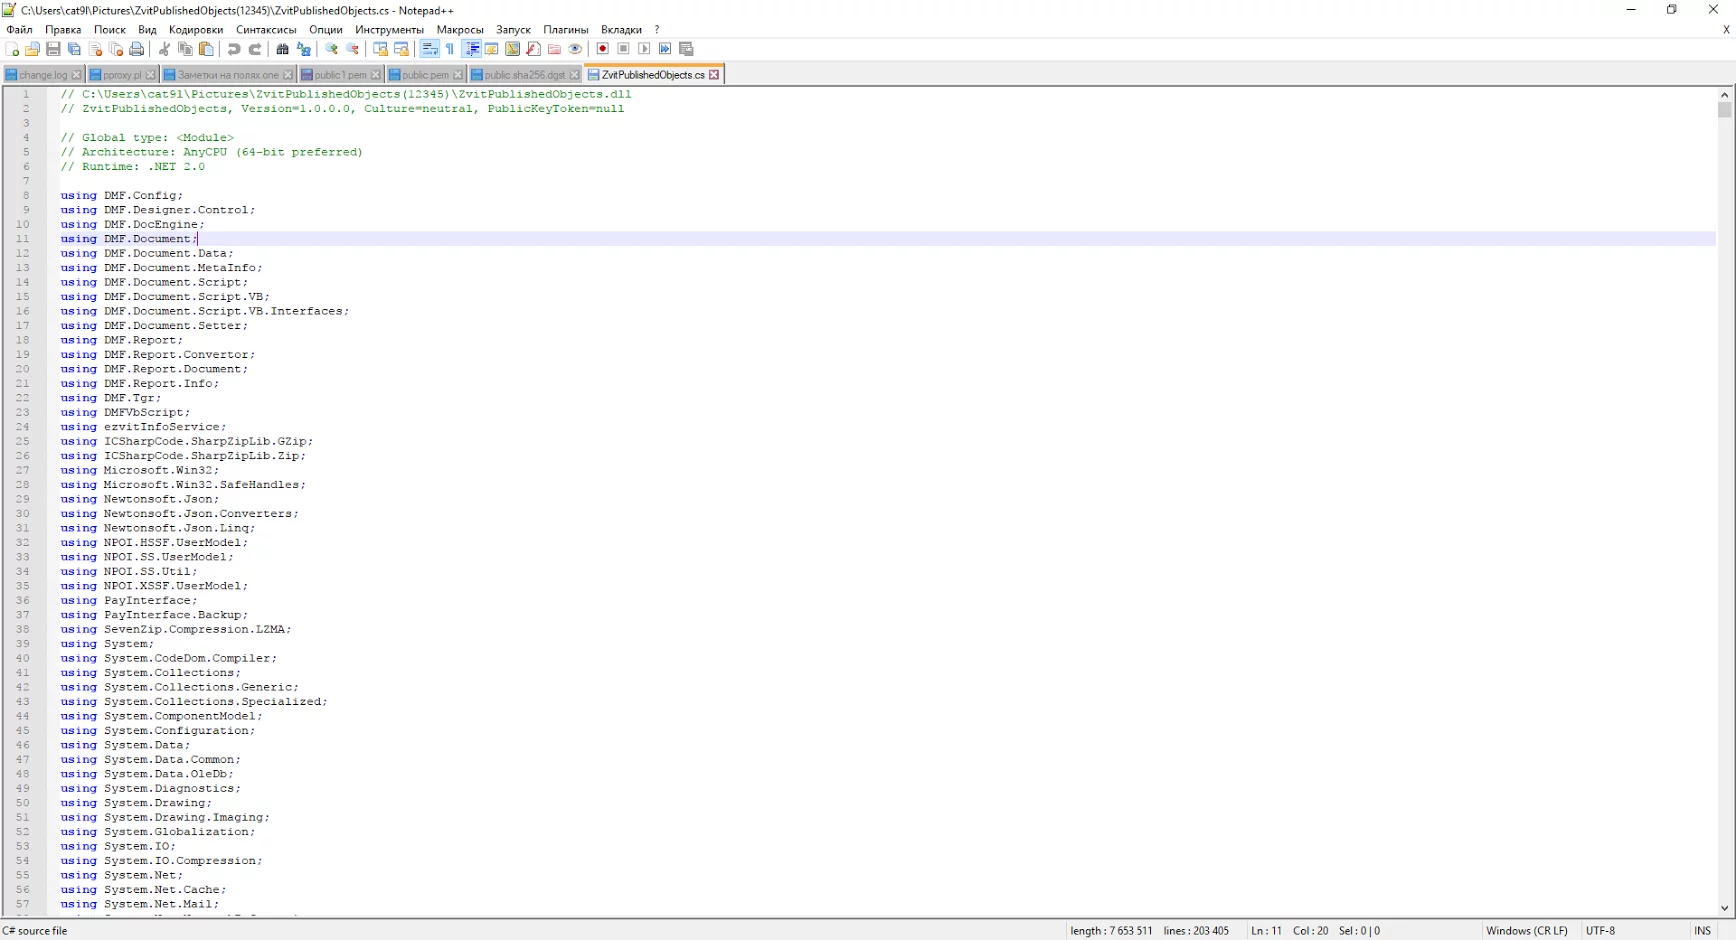Open the Запуск menu

[513, 30]
